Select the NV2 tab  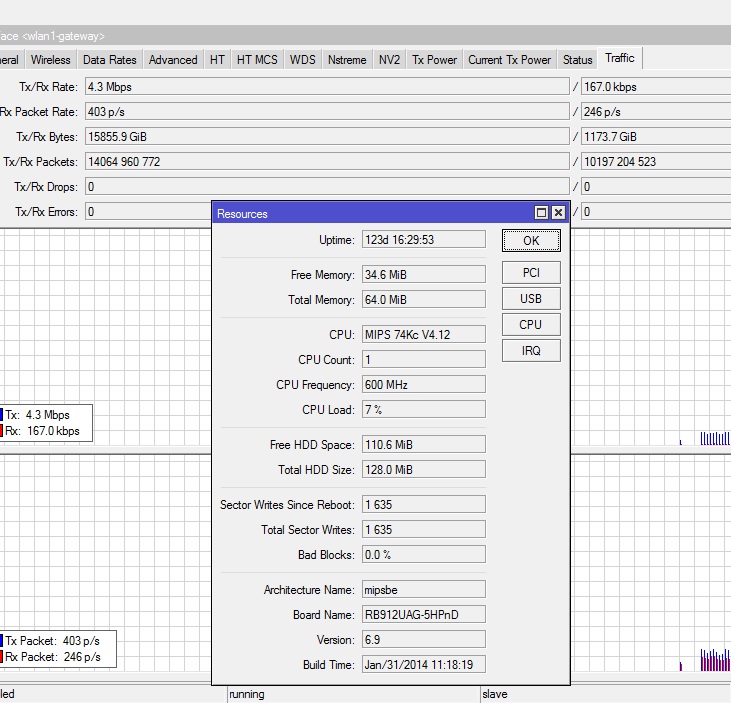pos(389,60)
